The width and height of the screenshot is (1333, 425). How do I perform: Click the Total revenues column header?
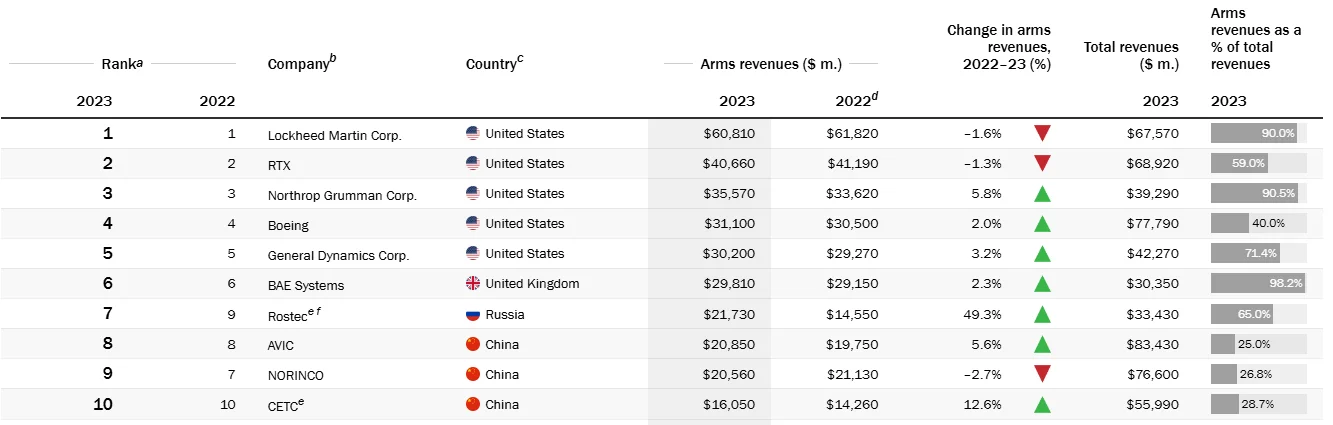(1131, 55)
